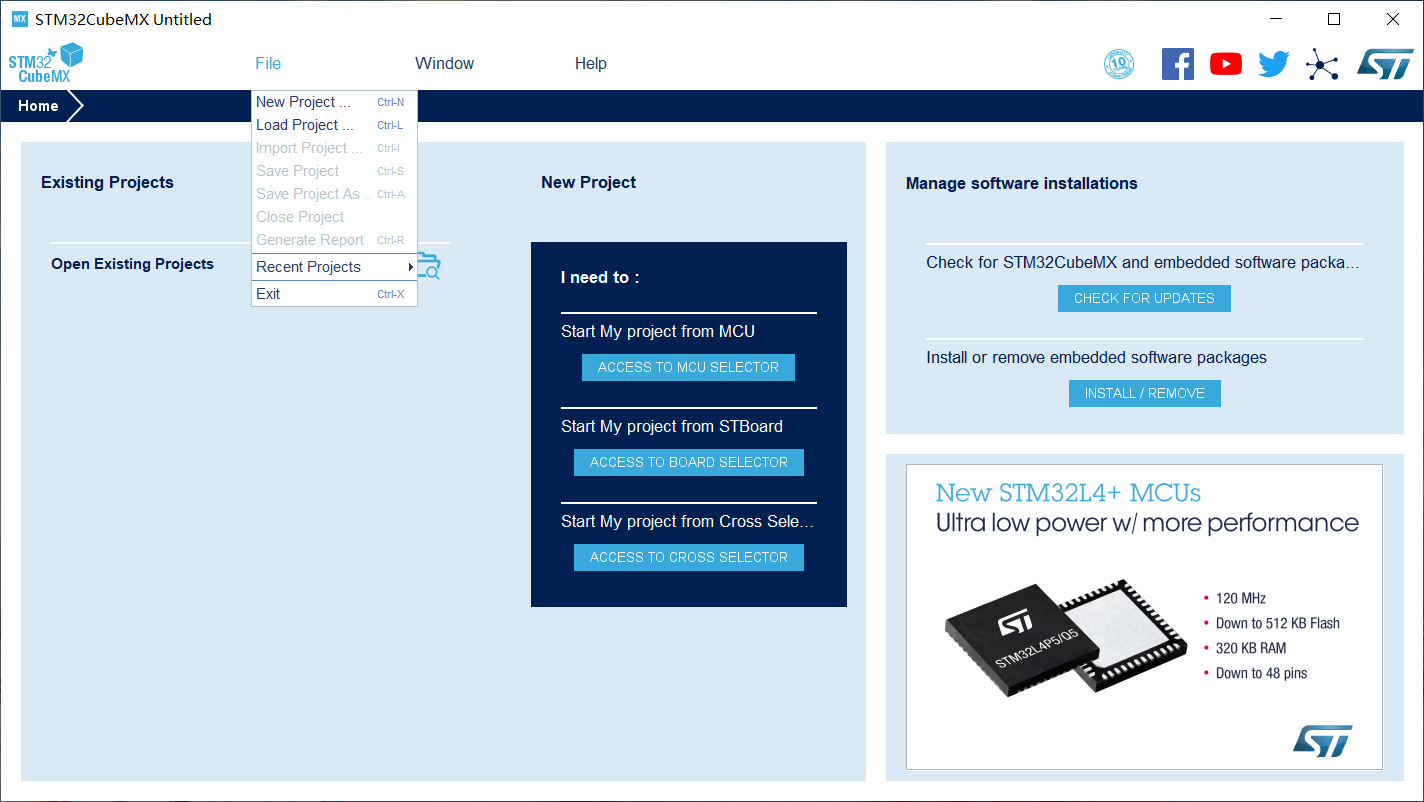Choose New Project from File menu
Image resolution: width=1424 pixels, height=802 pixels.
(334, 102)
